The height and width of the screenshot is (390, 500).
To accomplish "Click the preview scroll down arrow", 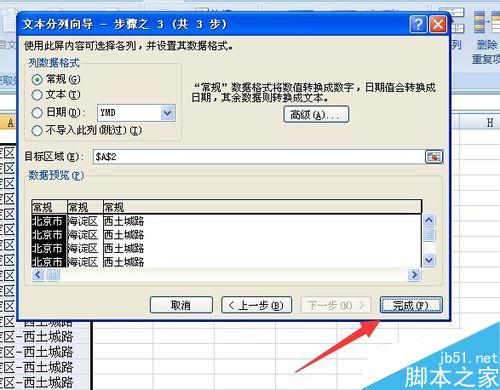I will pyautogui.click(x=429, y=260).
